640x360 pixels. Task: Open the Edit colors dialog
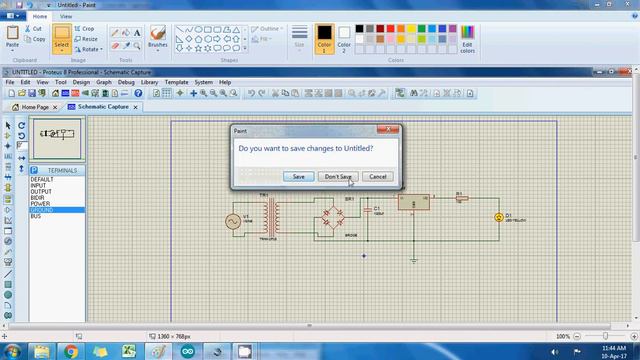(x=467, y=39)
